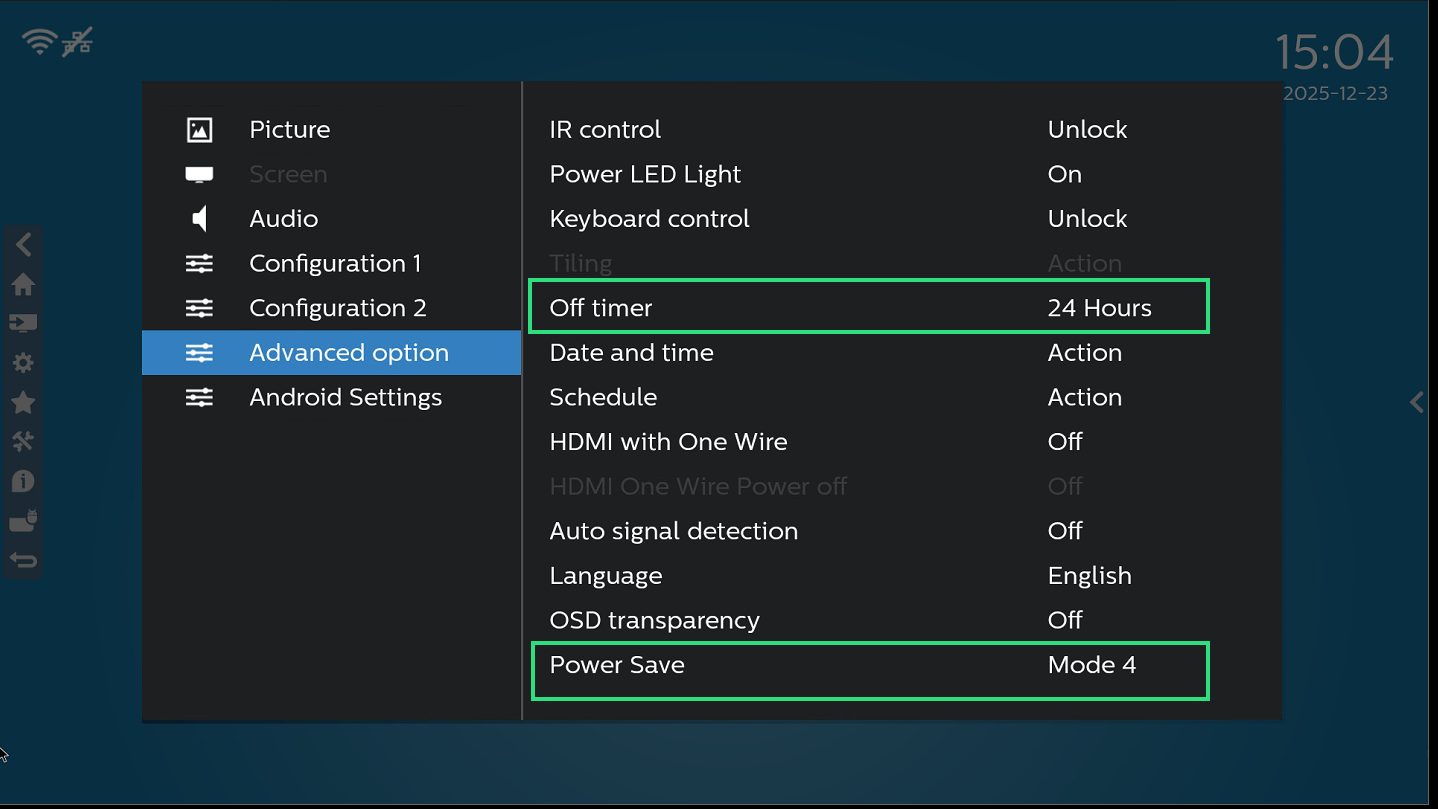Image resolution: width=1438 pixels, height=809 pixels.
Task: Change the Off timer 24 Hours value
Action: click(x=1099, y=308)
